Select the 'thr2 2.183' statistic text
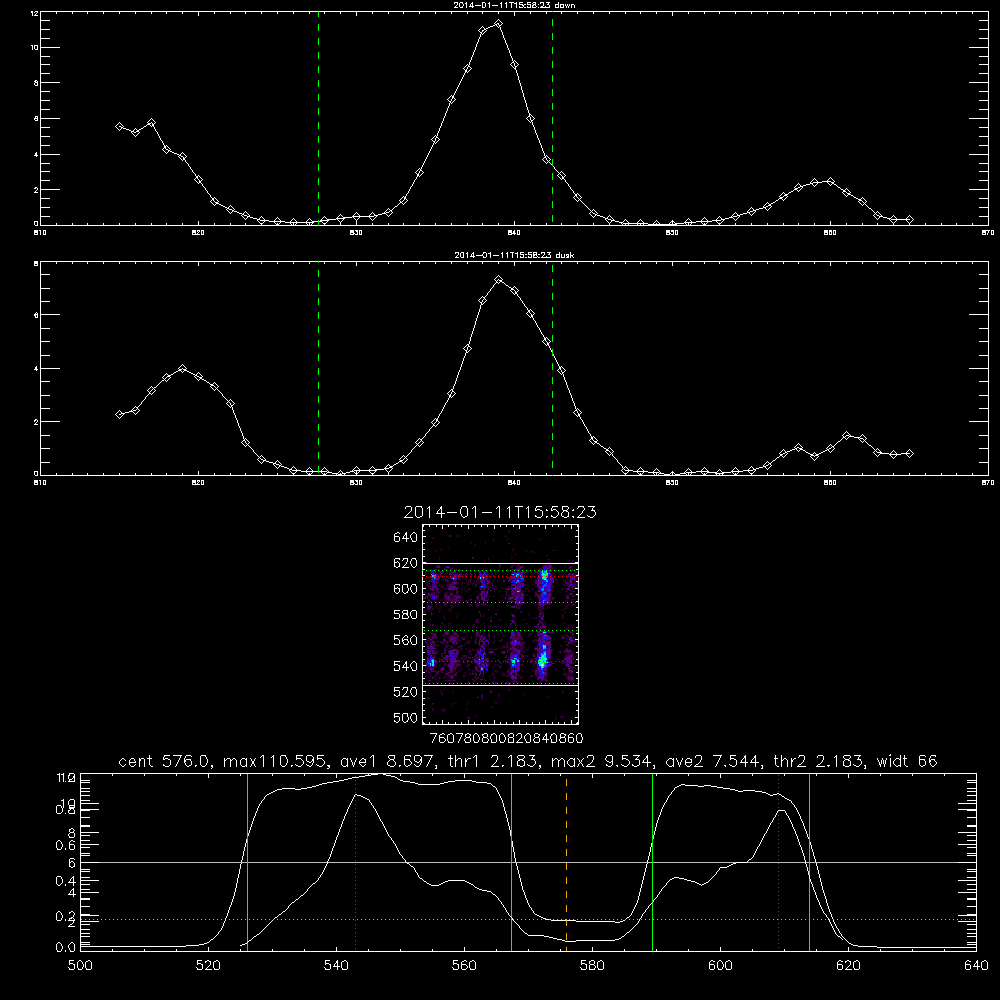This screenshot has height=1000, width=1000. [820, 761]
